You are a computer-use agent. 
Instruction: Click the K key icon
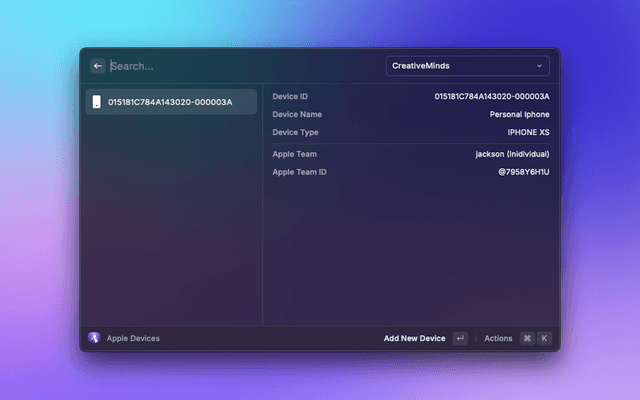pyautogui.click(x=544, y=338)
